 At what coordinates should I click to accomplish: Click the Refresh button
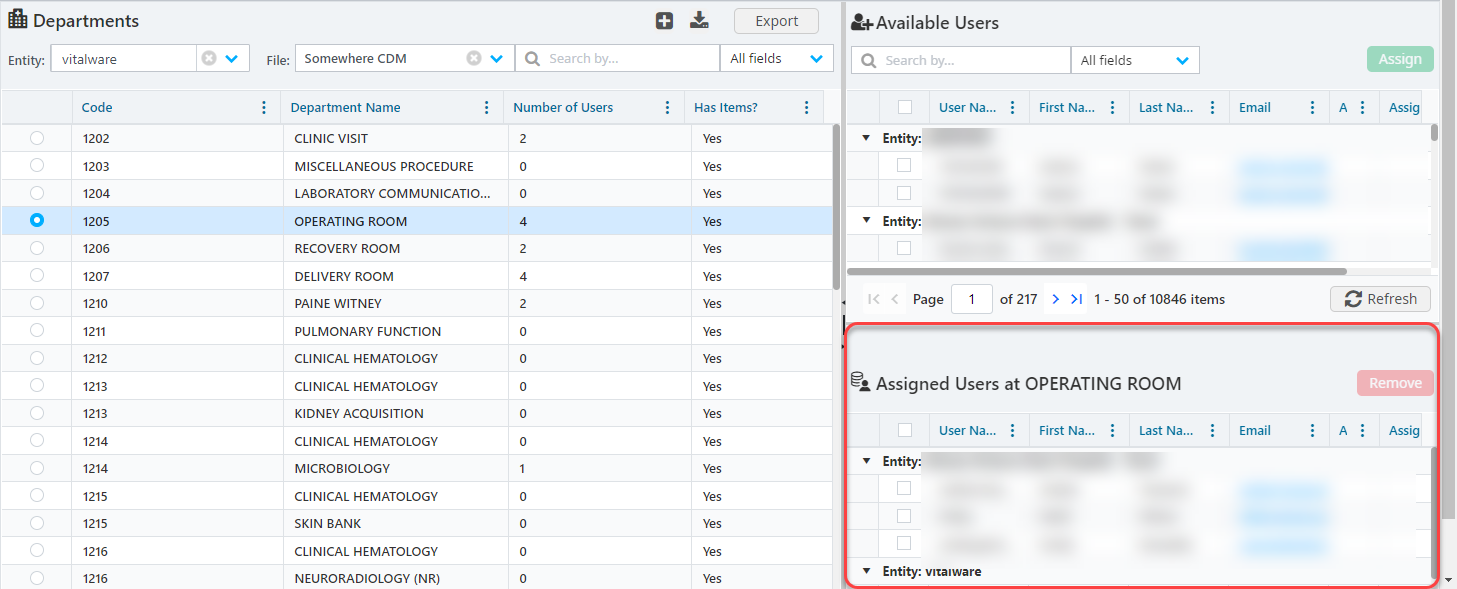coord(1380,299)
